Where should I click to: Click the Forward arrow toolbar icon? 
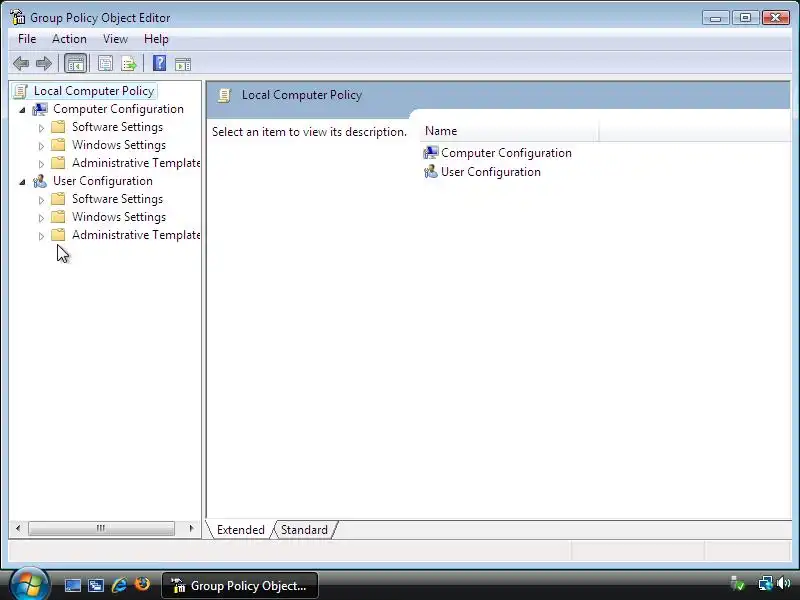click(44, 64)
